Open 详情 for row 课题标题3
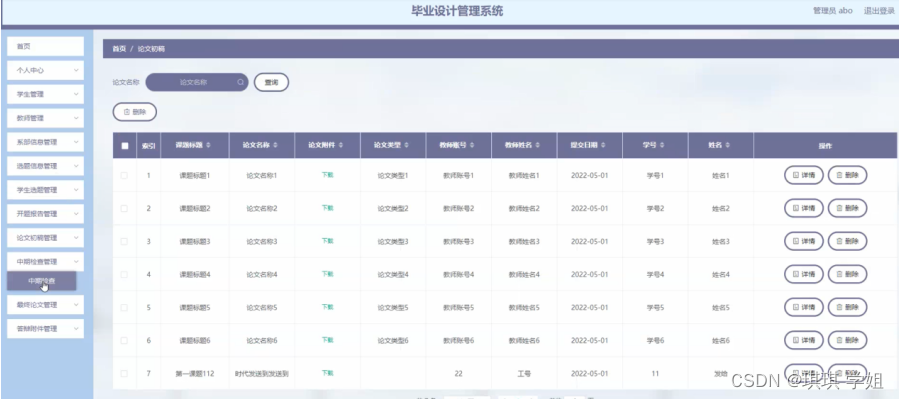 click(x=804, y=241)
